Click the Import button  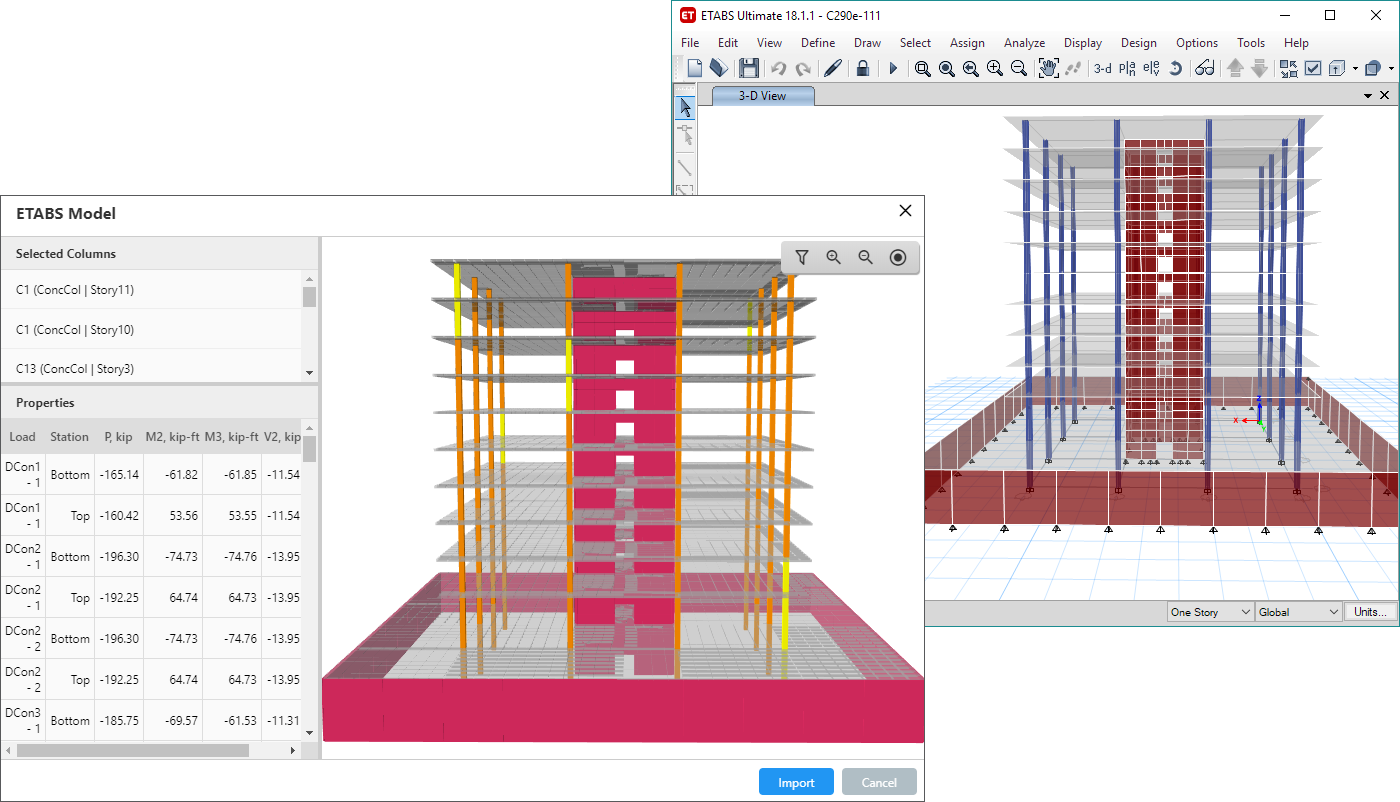(796, 782)
